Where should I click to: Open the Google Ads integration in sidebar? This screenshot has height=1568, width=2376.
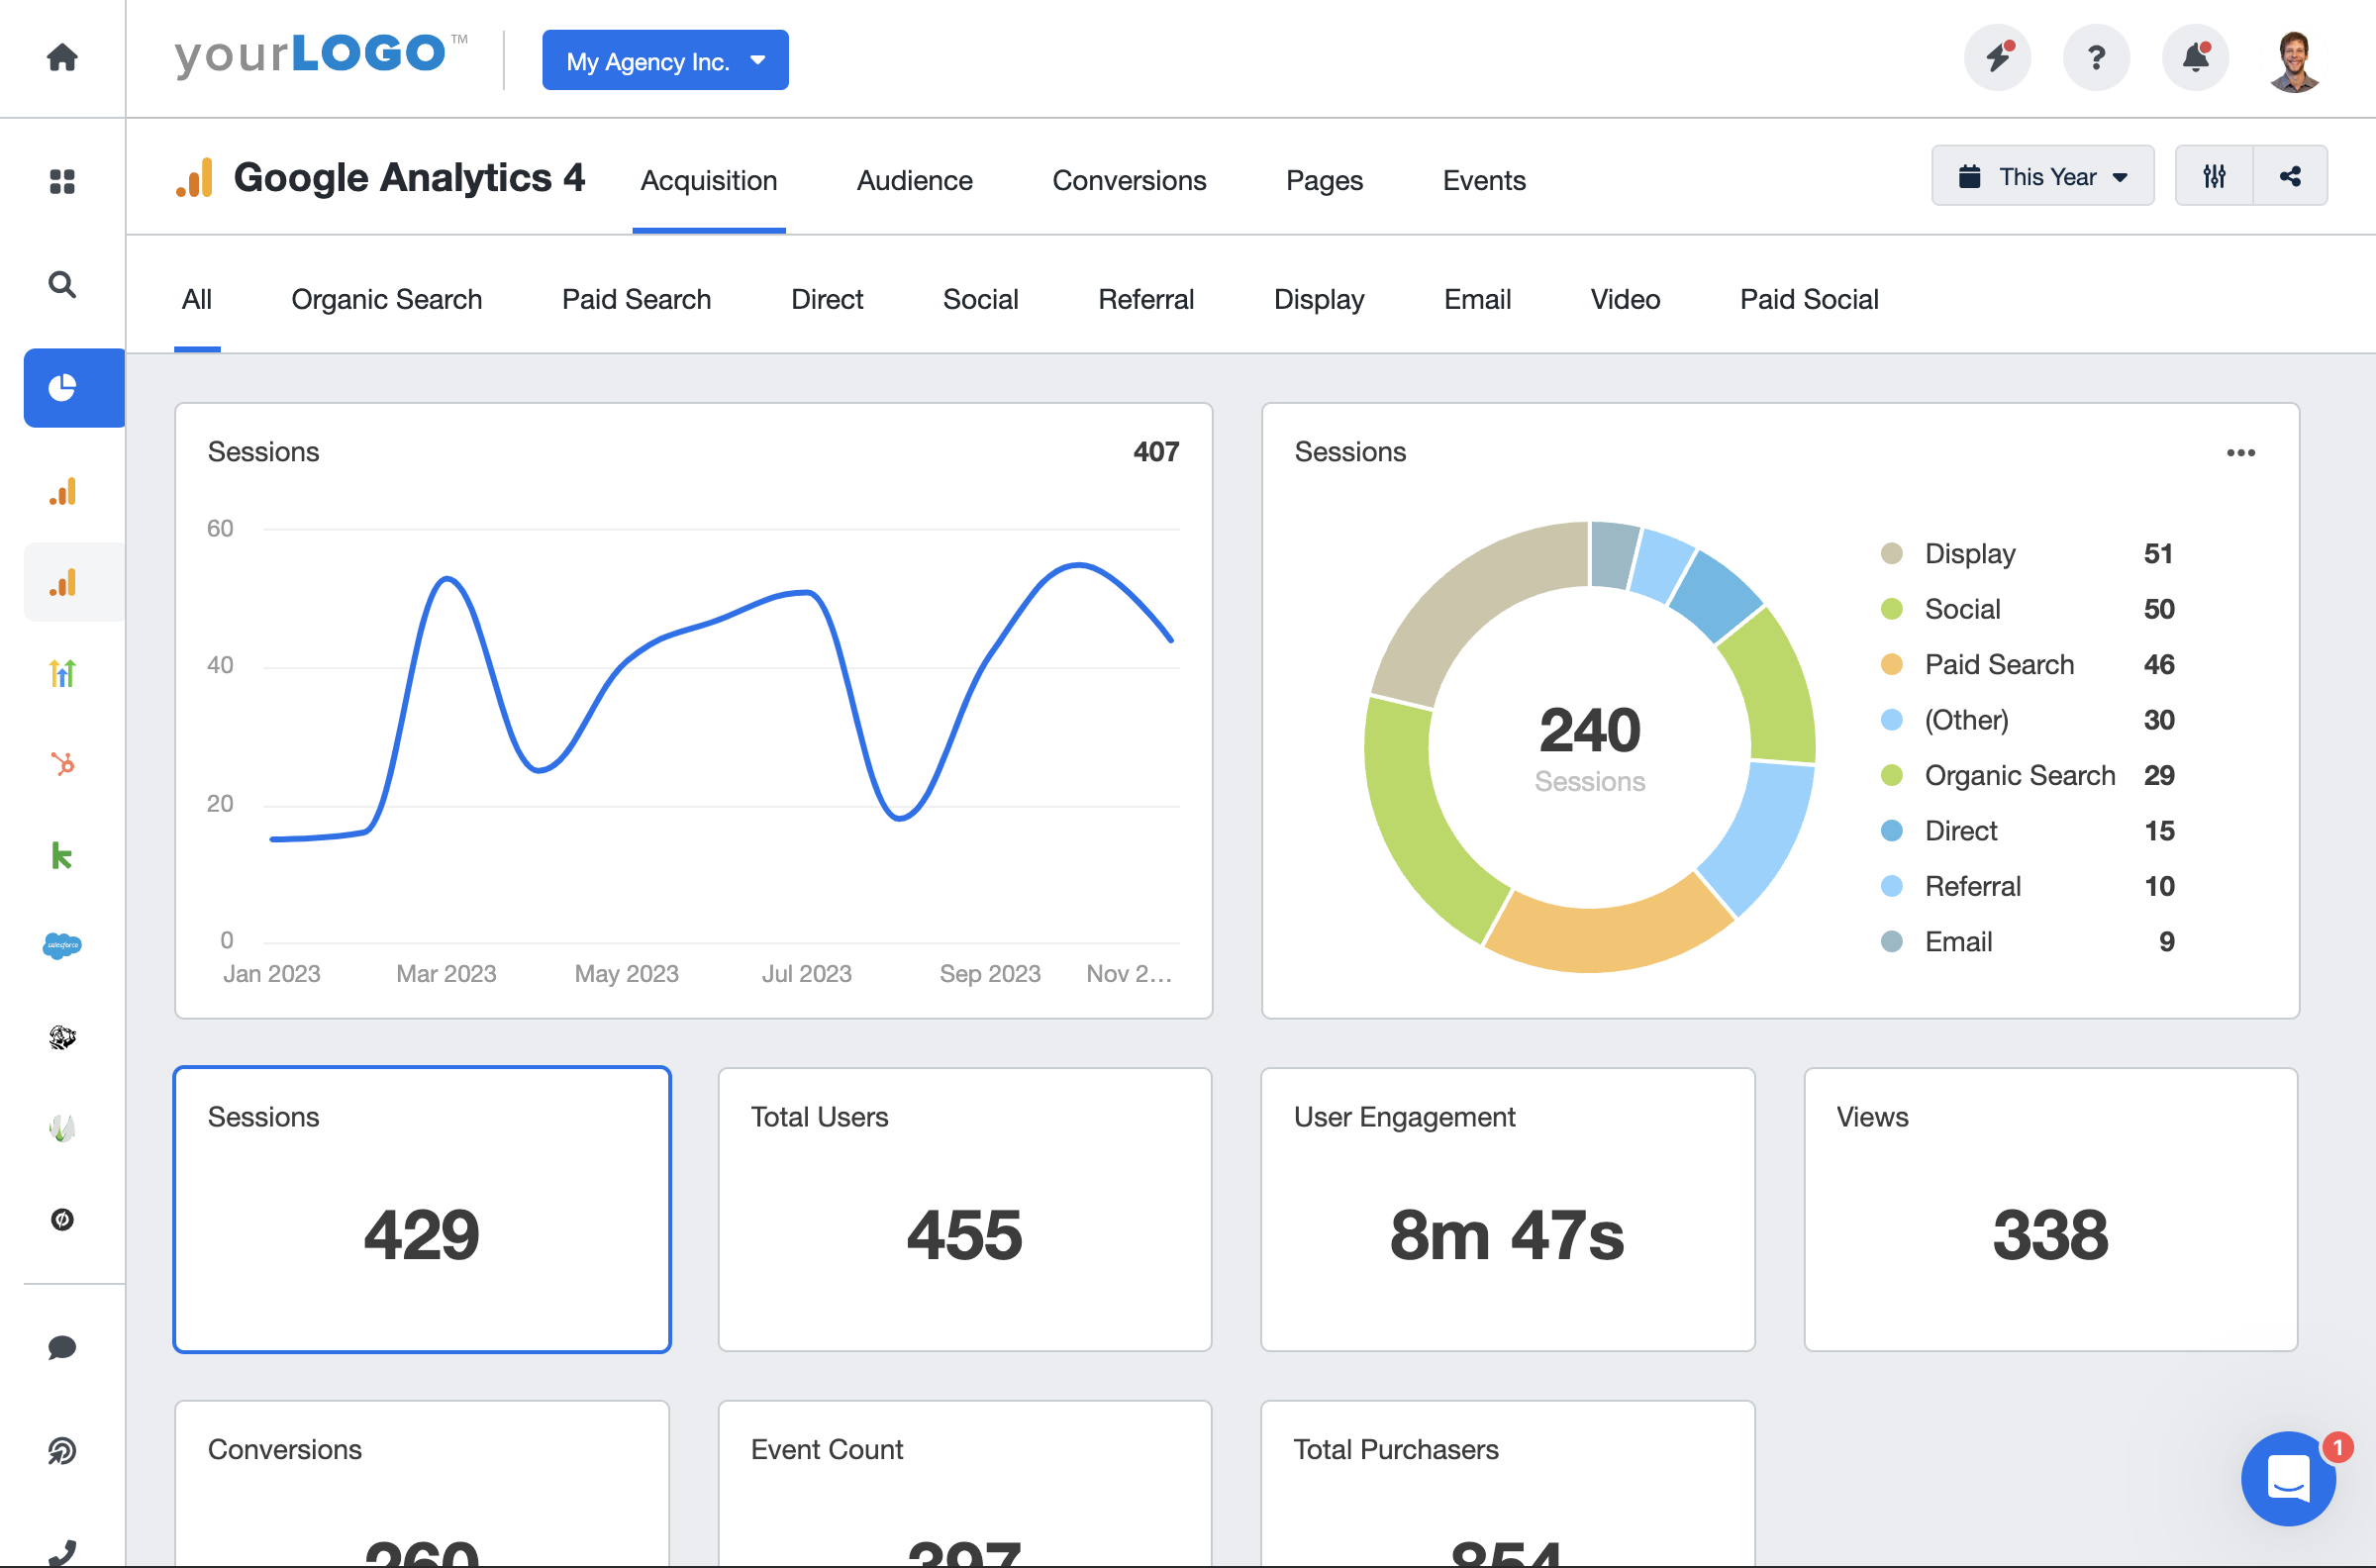click(x=62, y=672)
